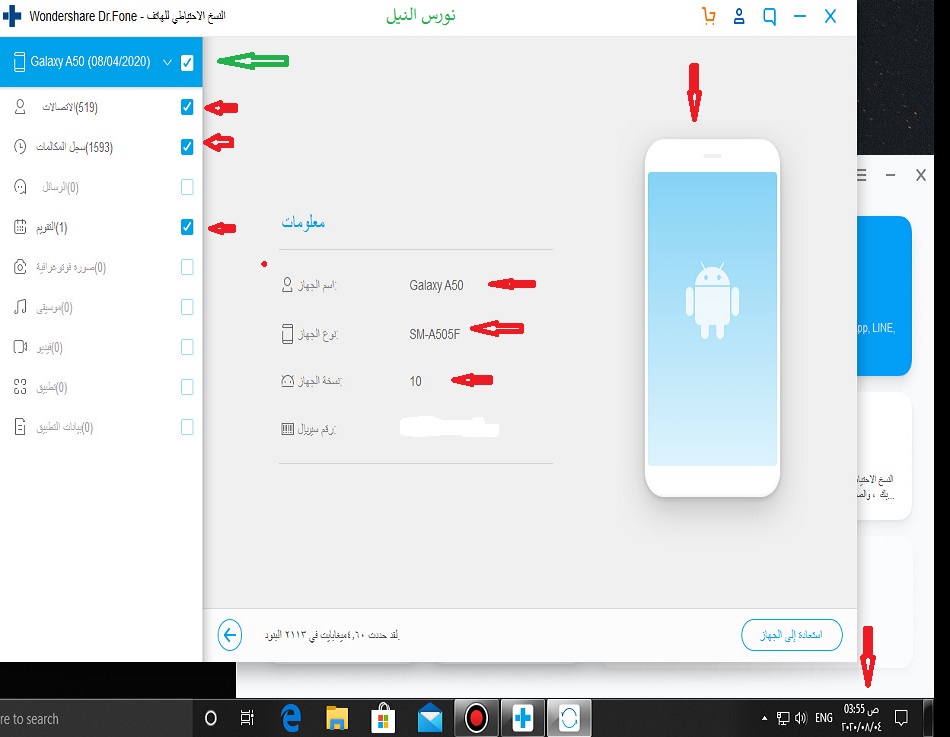Open the user account profile icon
The image size is (950, 737).
(739, 17)
